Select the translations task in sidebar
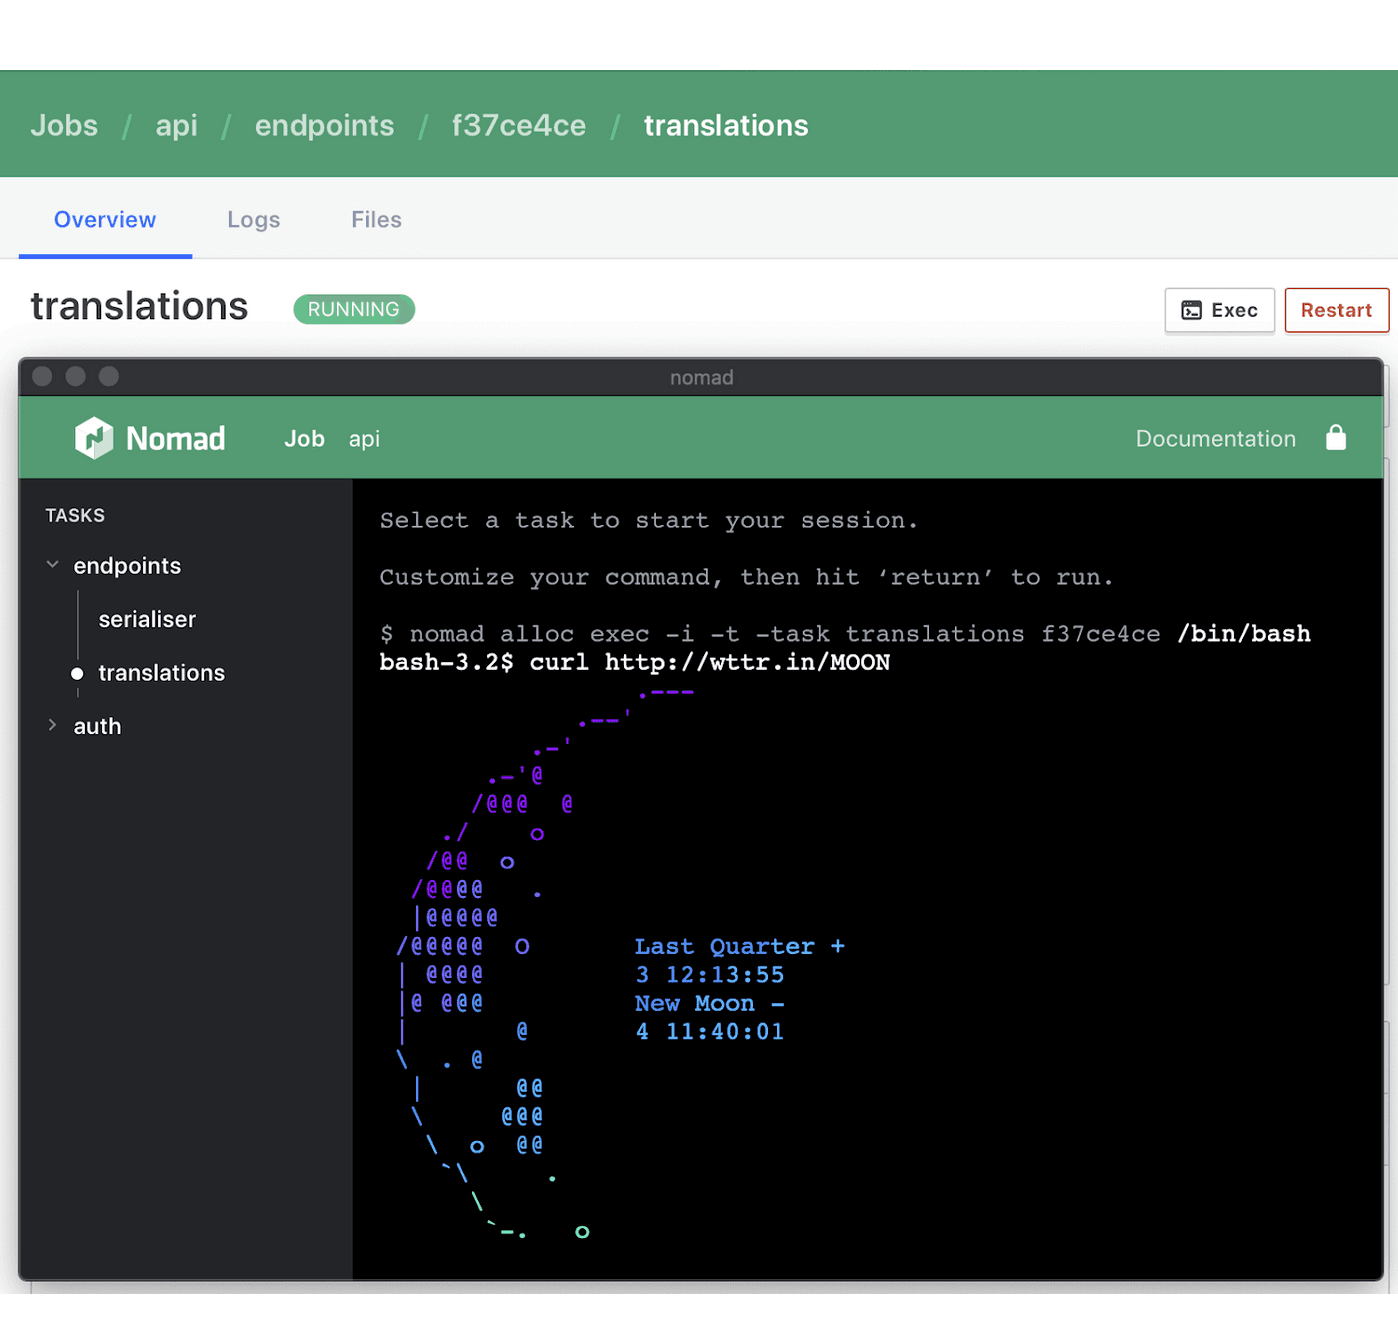The image size is (1398, 1343). [161, 673]
